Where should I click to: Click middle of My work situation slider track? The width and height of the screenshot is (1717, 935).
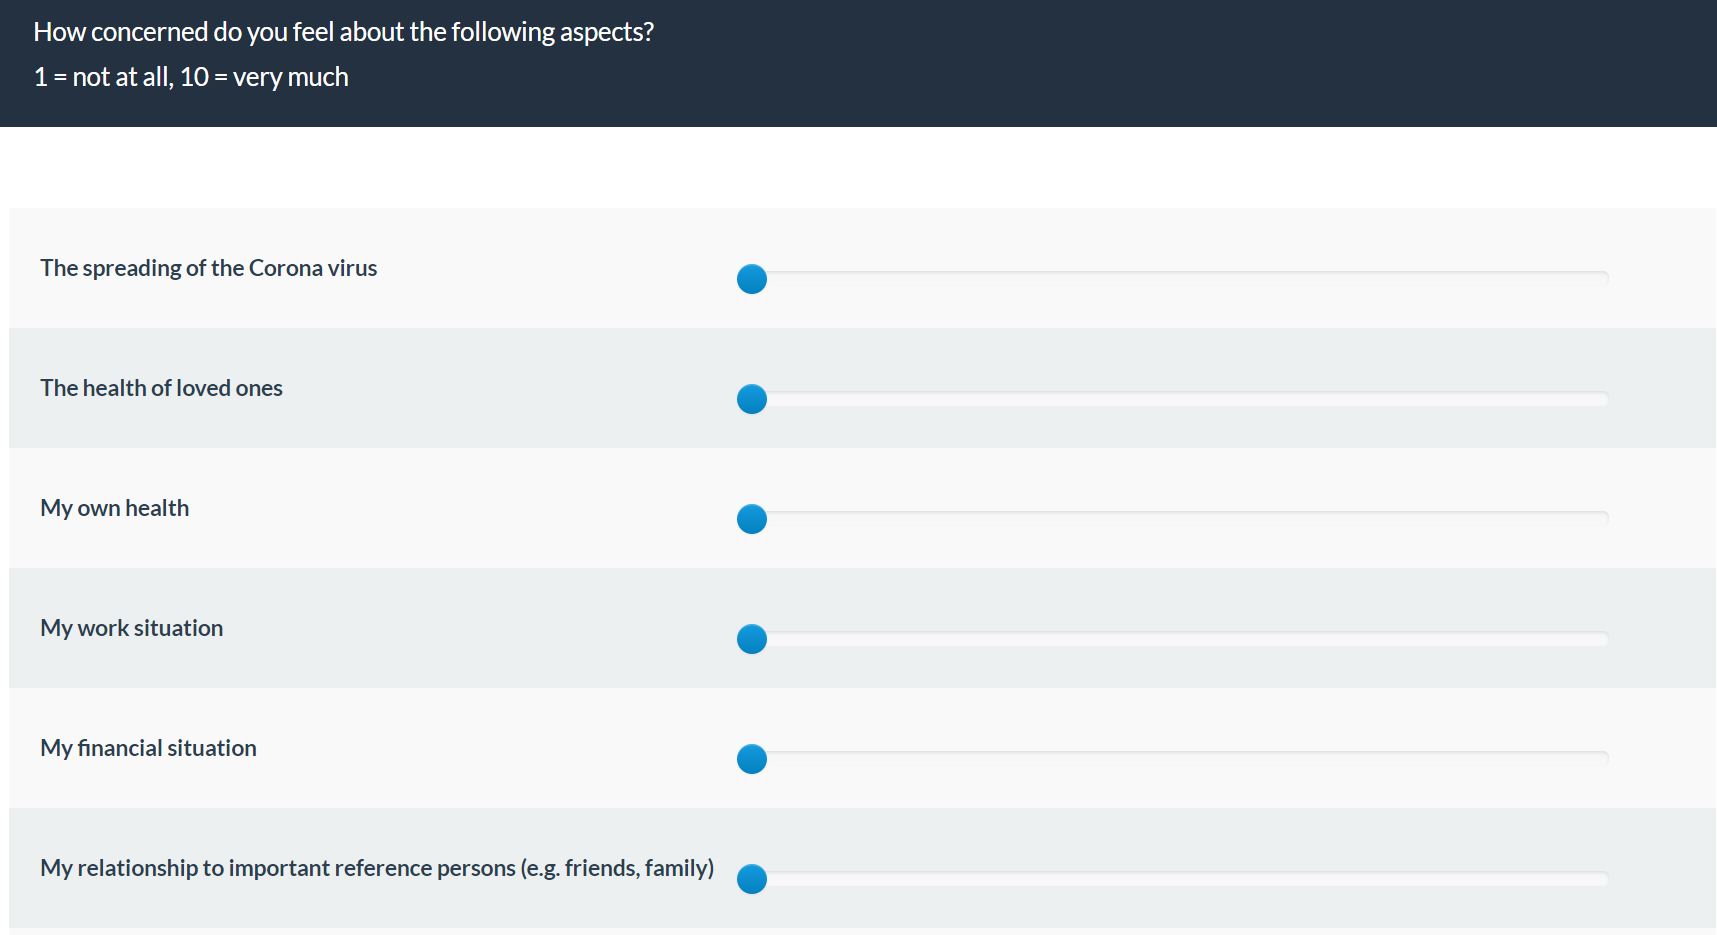(x=1180, y=638)
